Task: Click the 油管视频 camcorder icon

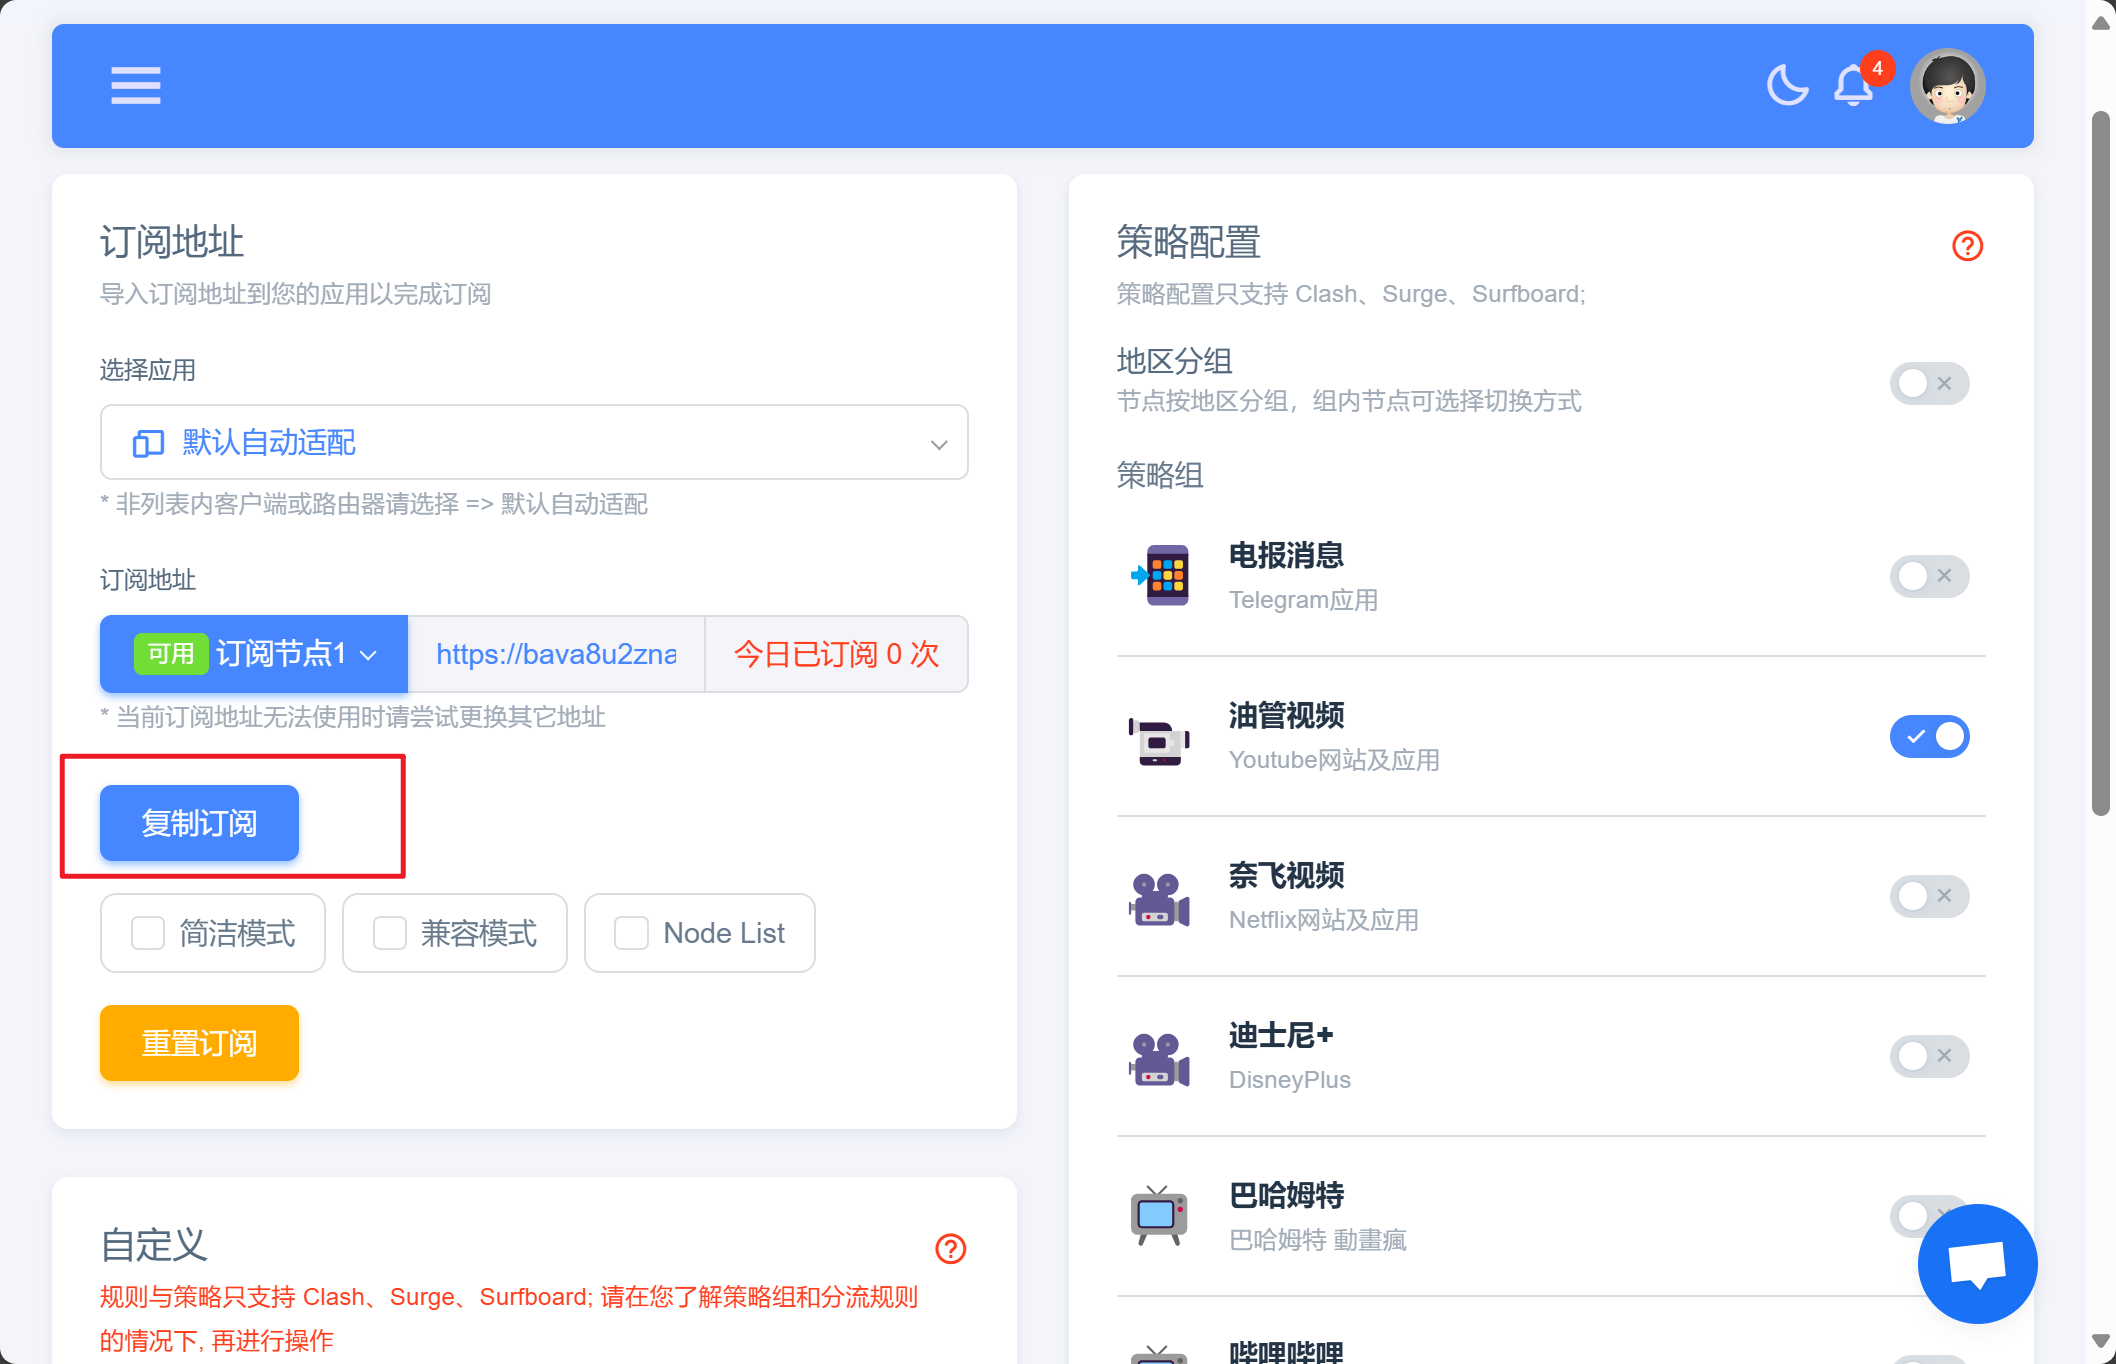Action: point(1160,741)
